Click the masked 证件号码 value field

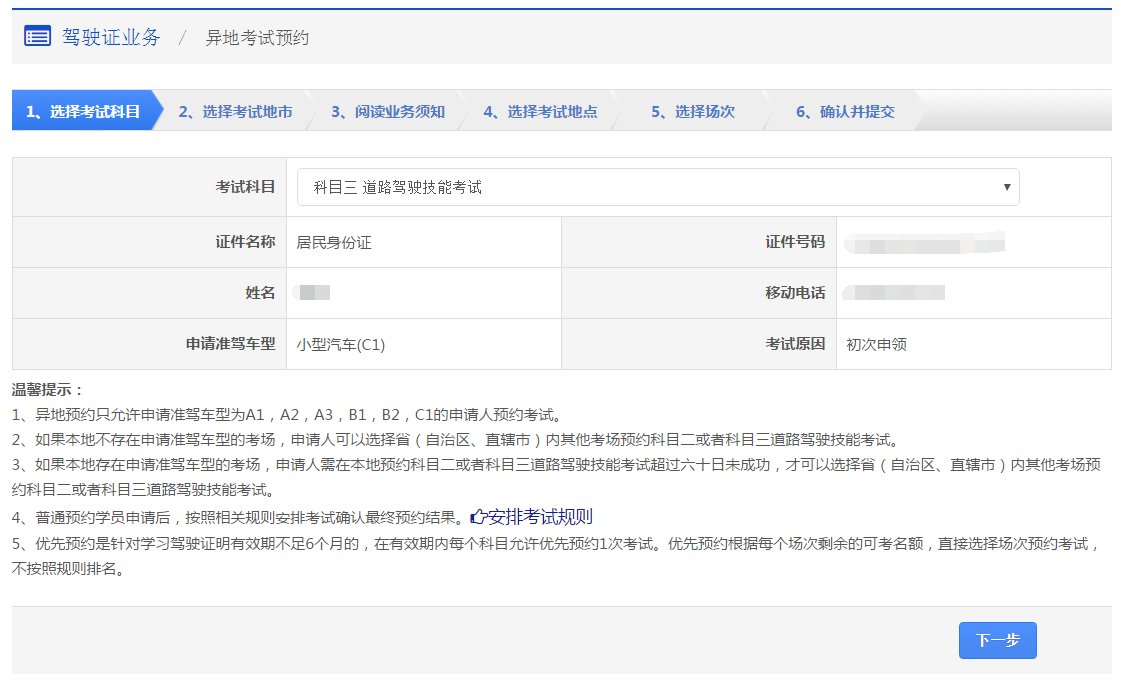pyautogui.click(x=924, y=241)
